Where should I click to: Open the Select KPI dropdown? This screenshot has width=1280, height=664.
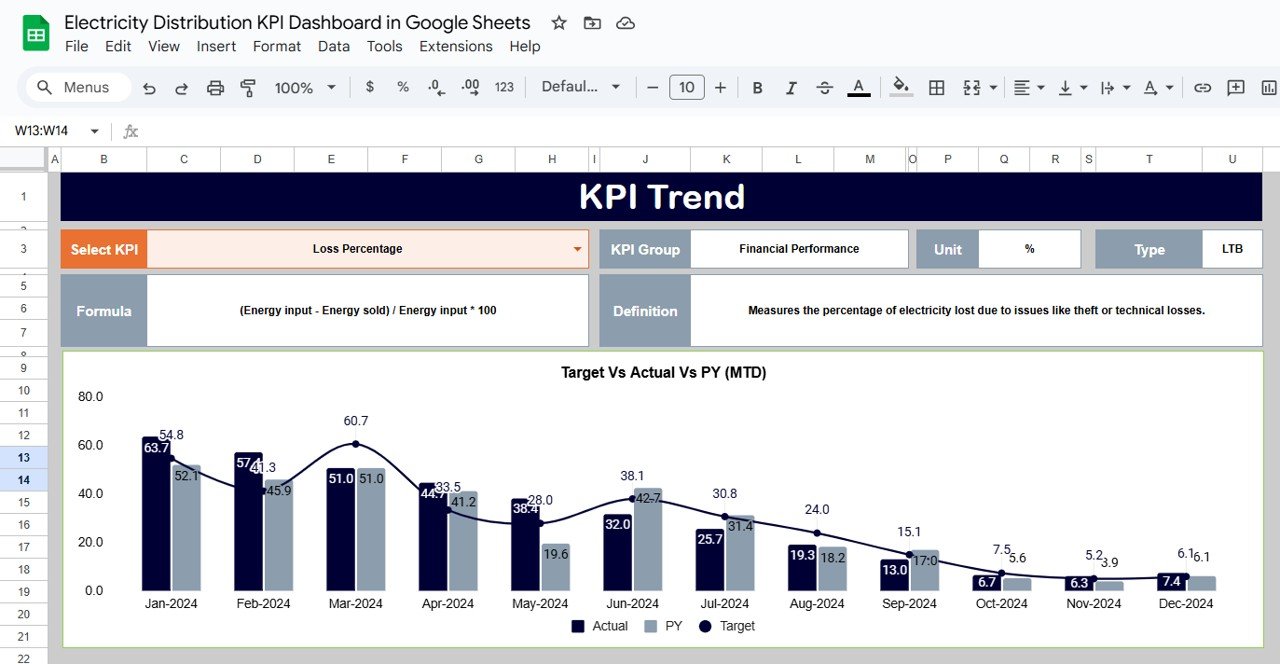coord(577,248)
